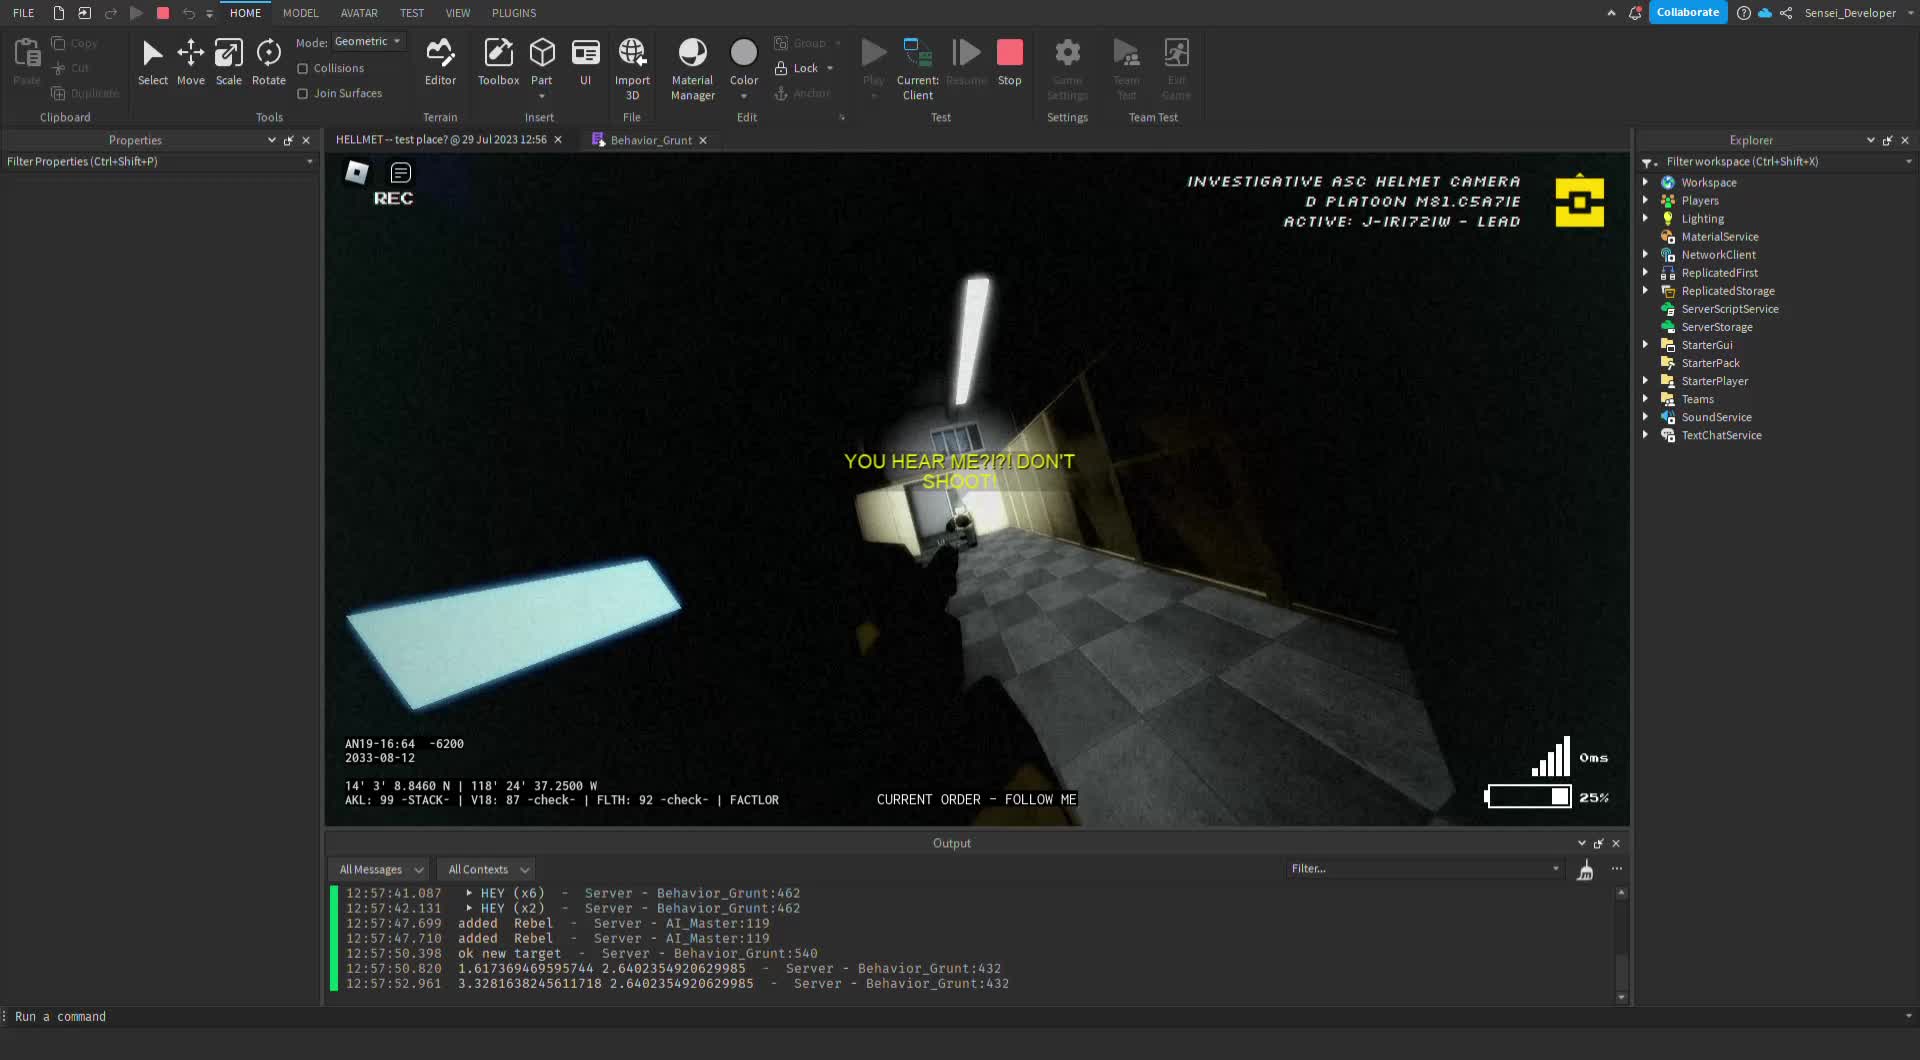This screenshot has height=1060, width=1920.
Task: Open the Toolbox panel
Action: 498,62
